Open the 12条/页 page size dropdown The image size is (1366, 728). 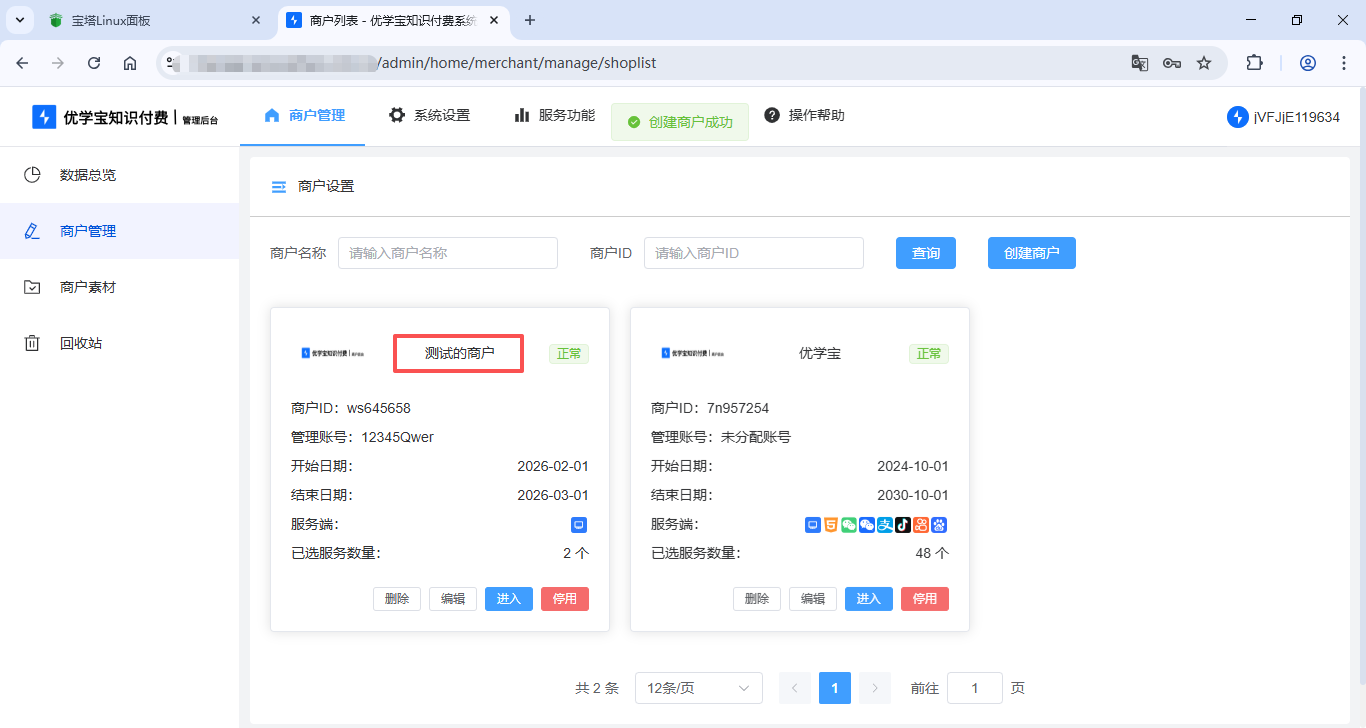pos(698,688)
